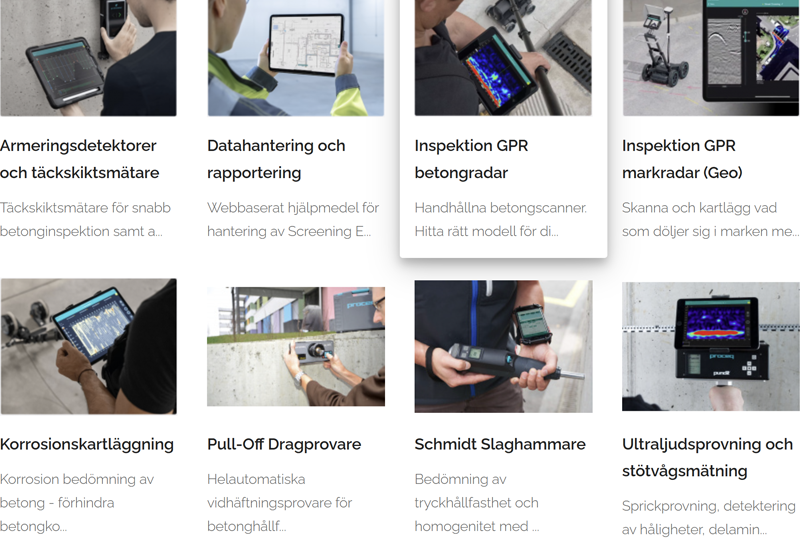Click description starting 'Webbaserat hjälpmedel för'
This screenshot has width=800, height=545.
293,219
